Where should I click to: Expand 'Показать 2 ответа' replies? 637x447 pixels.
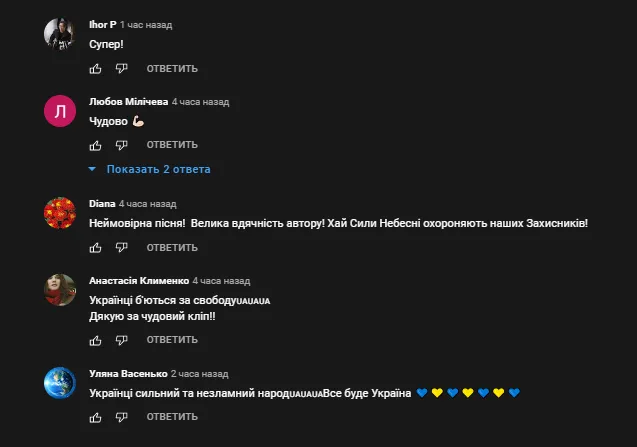pyautogui.click(x=151, y=169)
